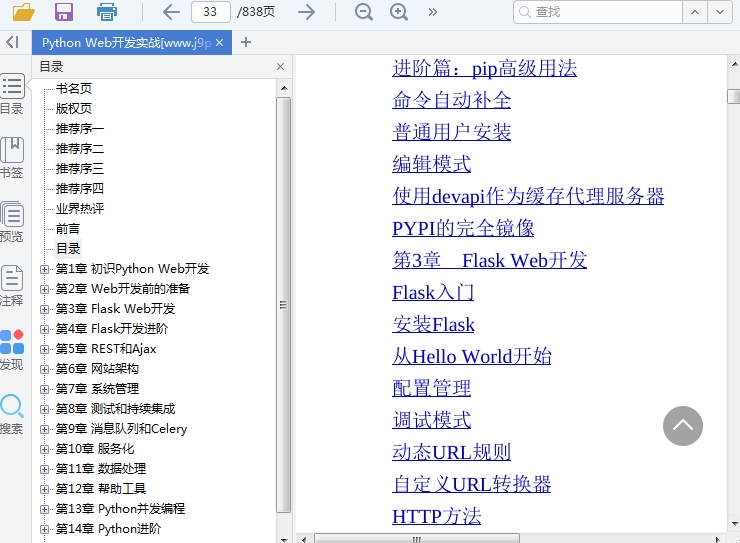Viewport: 740px width, 543px height.
Task: Expand 第1章 初识Python Web开发 node
Action: click(44, 269)
